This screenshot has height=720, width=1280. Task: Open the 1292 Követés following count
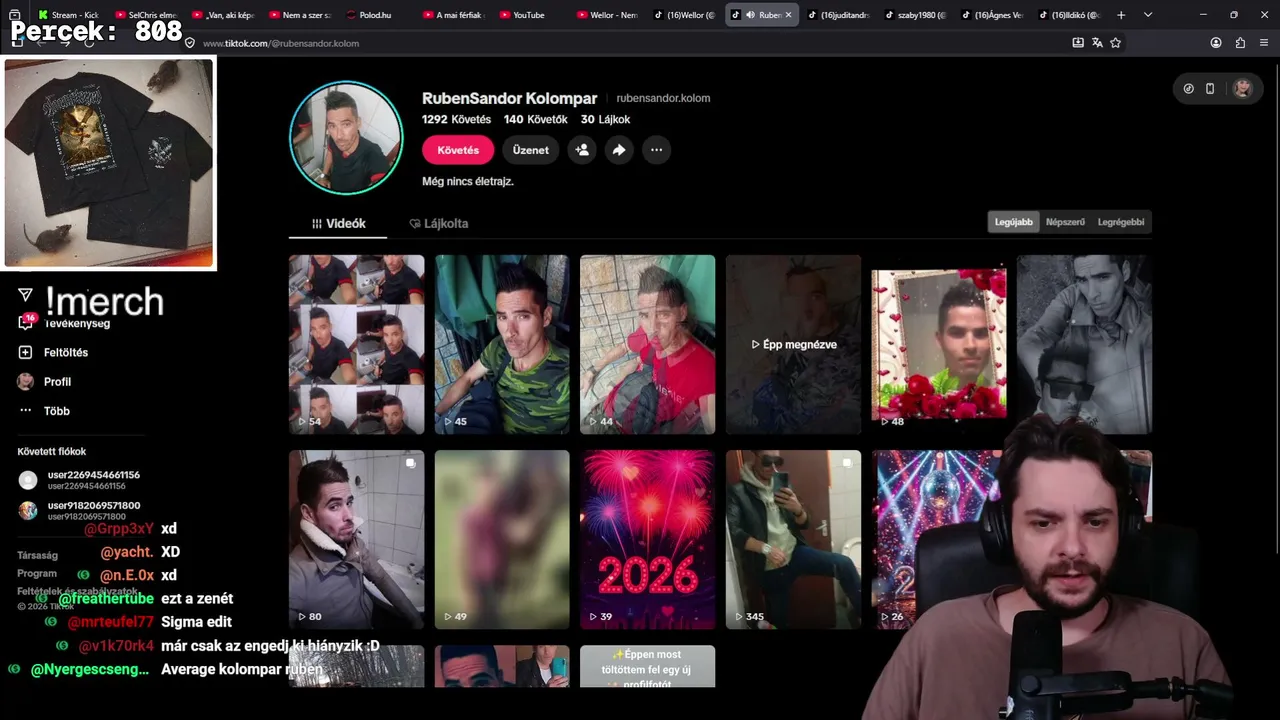456,119
